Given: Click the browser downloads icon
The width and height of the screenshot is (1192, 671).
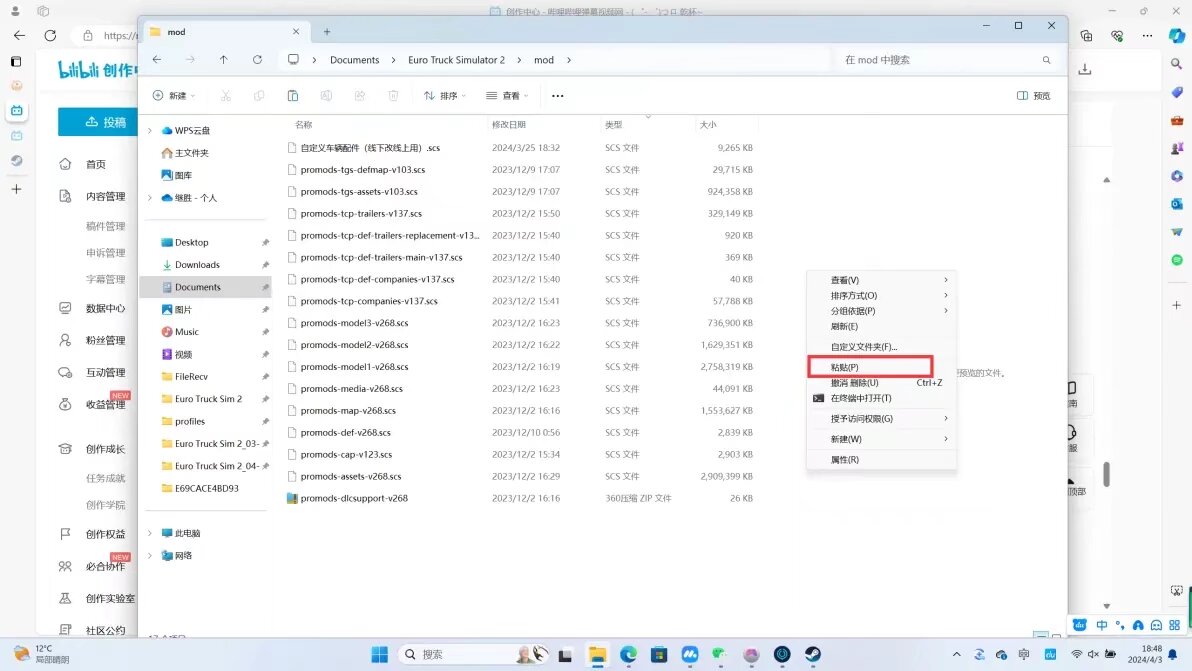Looking at the screenshot, I should (1085, 69).
